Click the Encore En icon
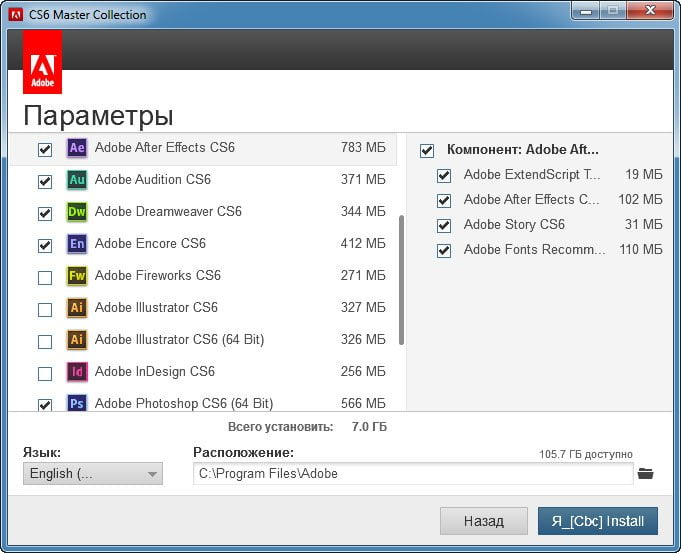 click(77, 244)
